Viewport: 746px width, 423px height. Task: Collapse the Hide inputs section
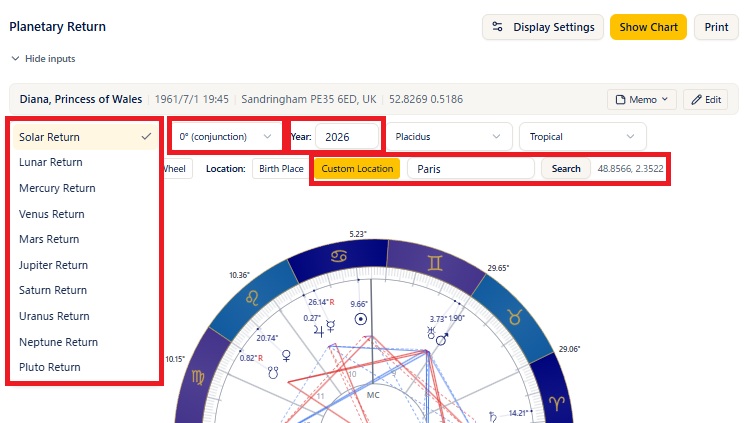click(43, 59)
